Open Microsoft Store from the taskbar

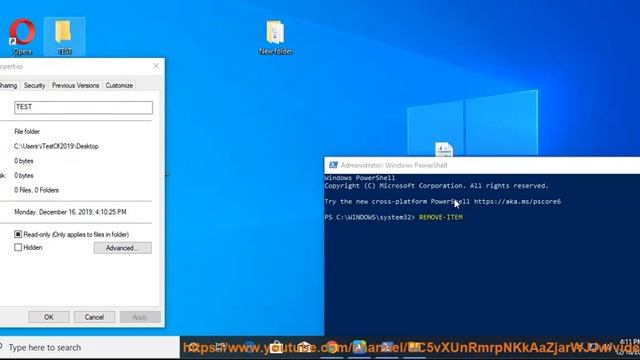pos(276,347)
